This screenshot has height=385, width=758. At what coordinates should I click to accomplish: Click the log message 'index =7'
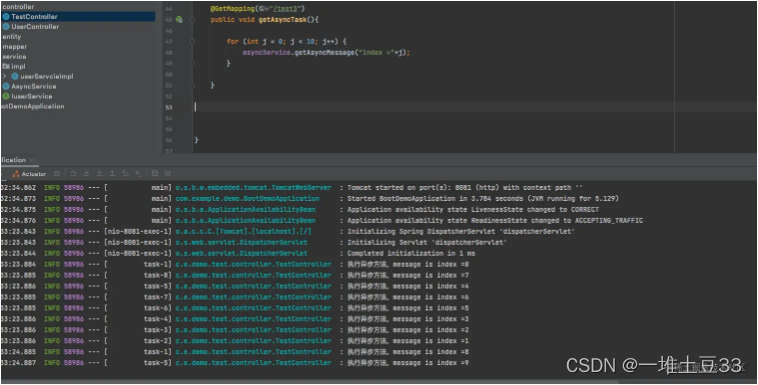click(x=408, y=275)
